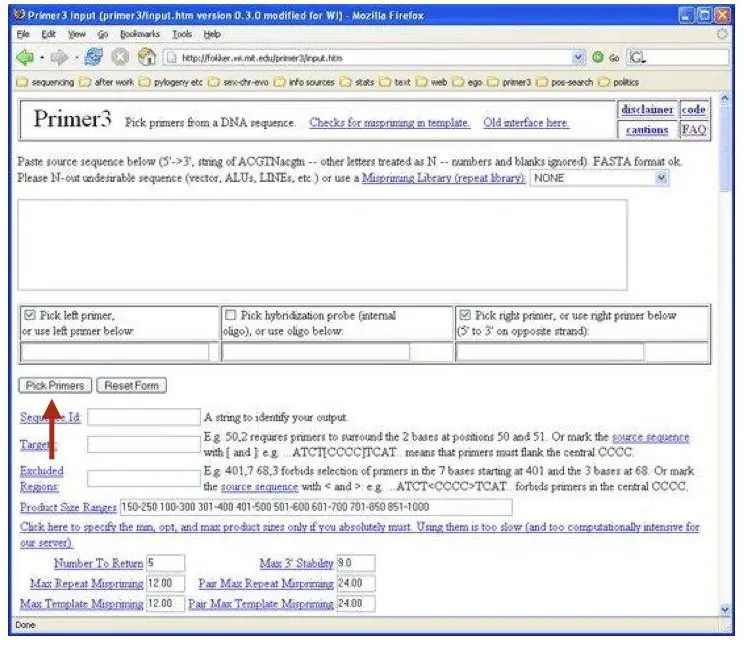The width and height of the screenshot is (744, 650).
Task: Reload the page with the Reload icon
Action: coord(93,57)
